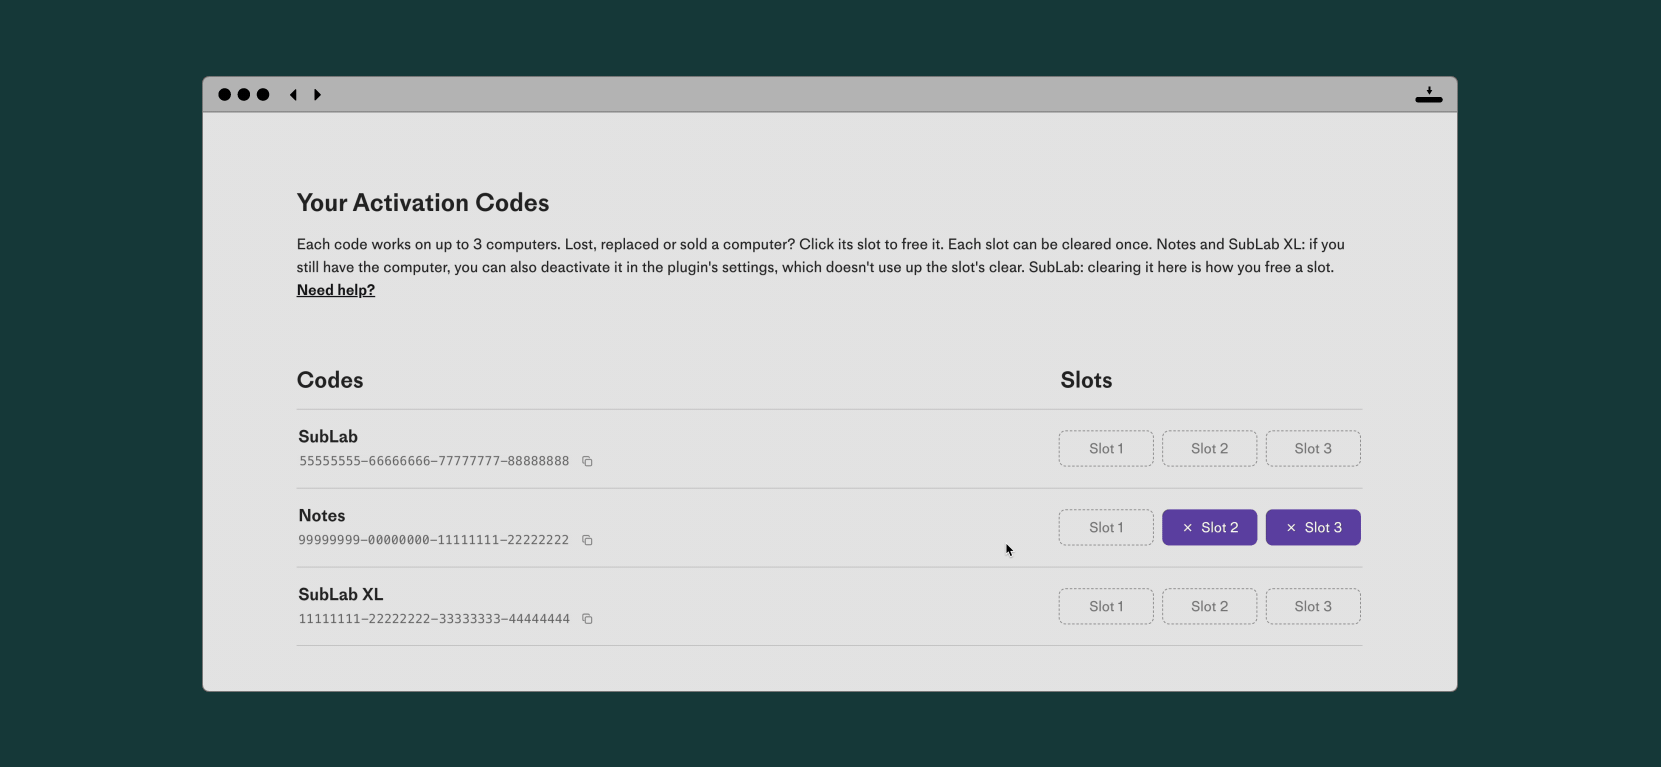Click Slot 3 in the SubLab XL row
1661x767 pixels.
point(1313,607)
